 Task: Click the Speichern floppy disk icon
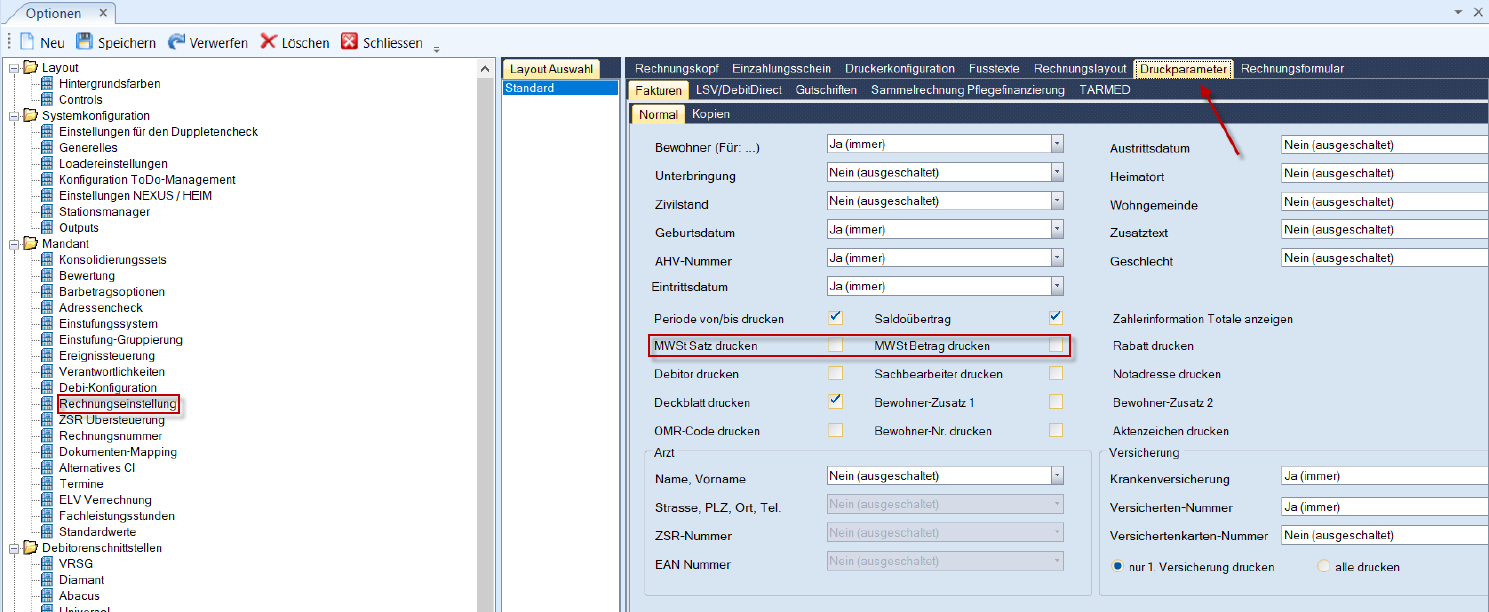pos(84,42)
